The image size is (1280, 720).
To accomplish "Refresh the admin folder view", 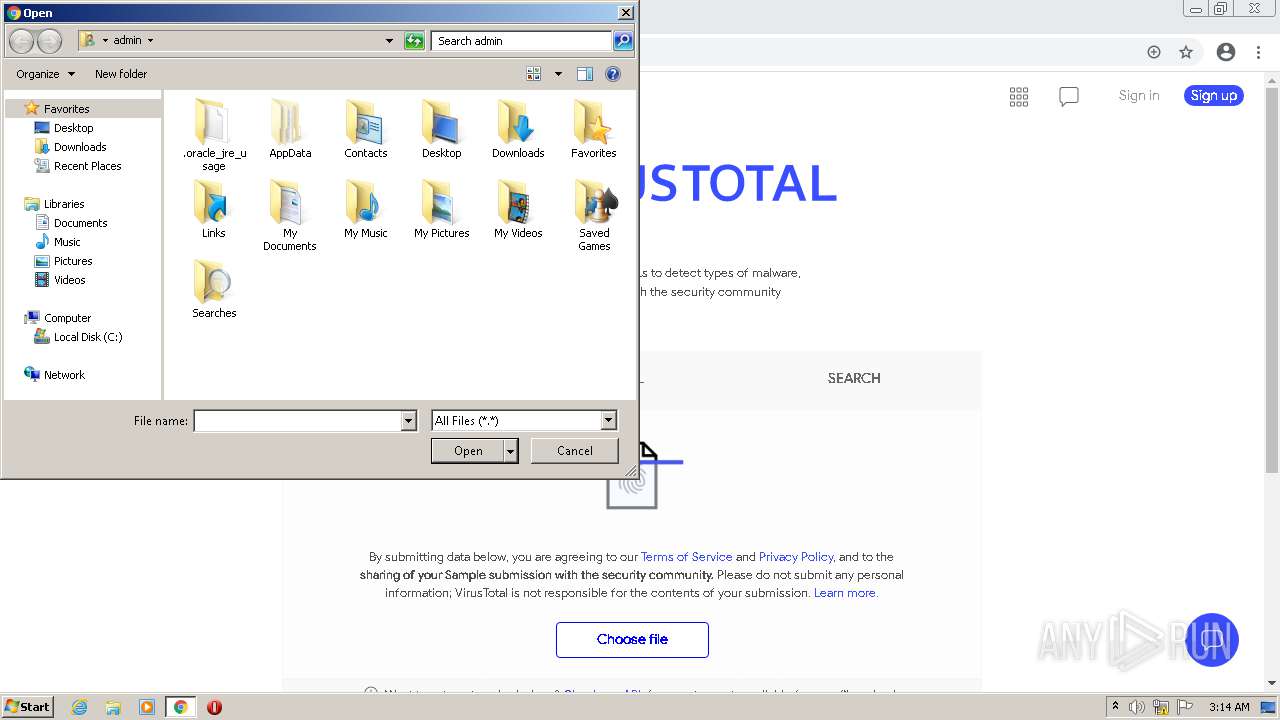I will coord(414,41).
